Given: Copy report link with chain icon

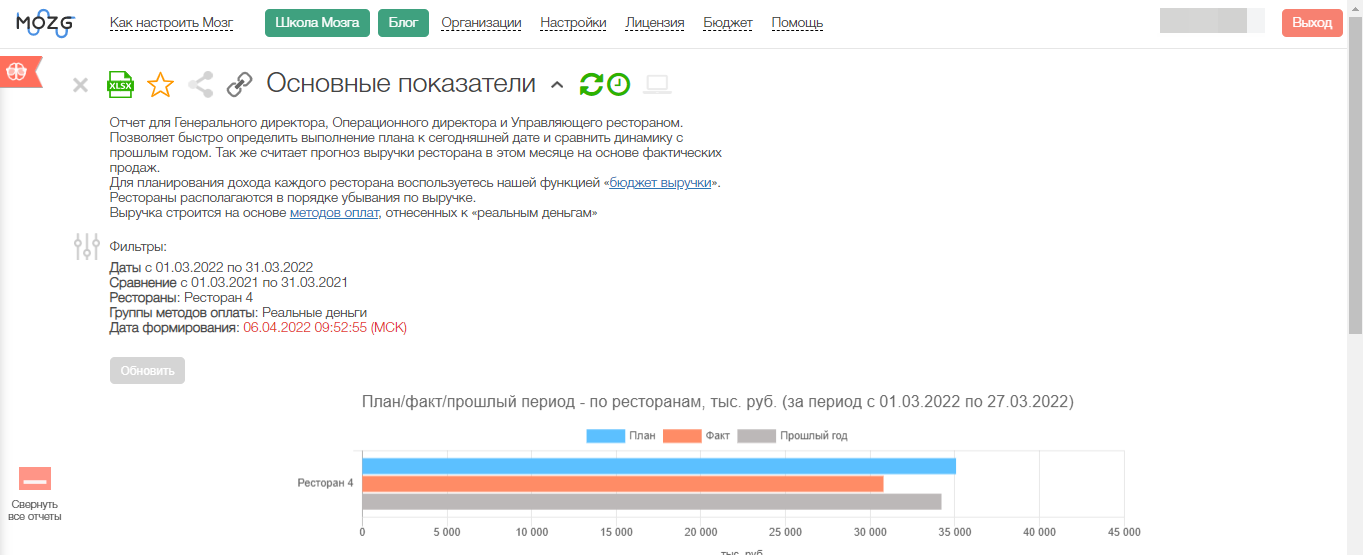Looking at the screenshot, I should pyautogui.click(x=239, y=85).
